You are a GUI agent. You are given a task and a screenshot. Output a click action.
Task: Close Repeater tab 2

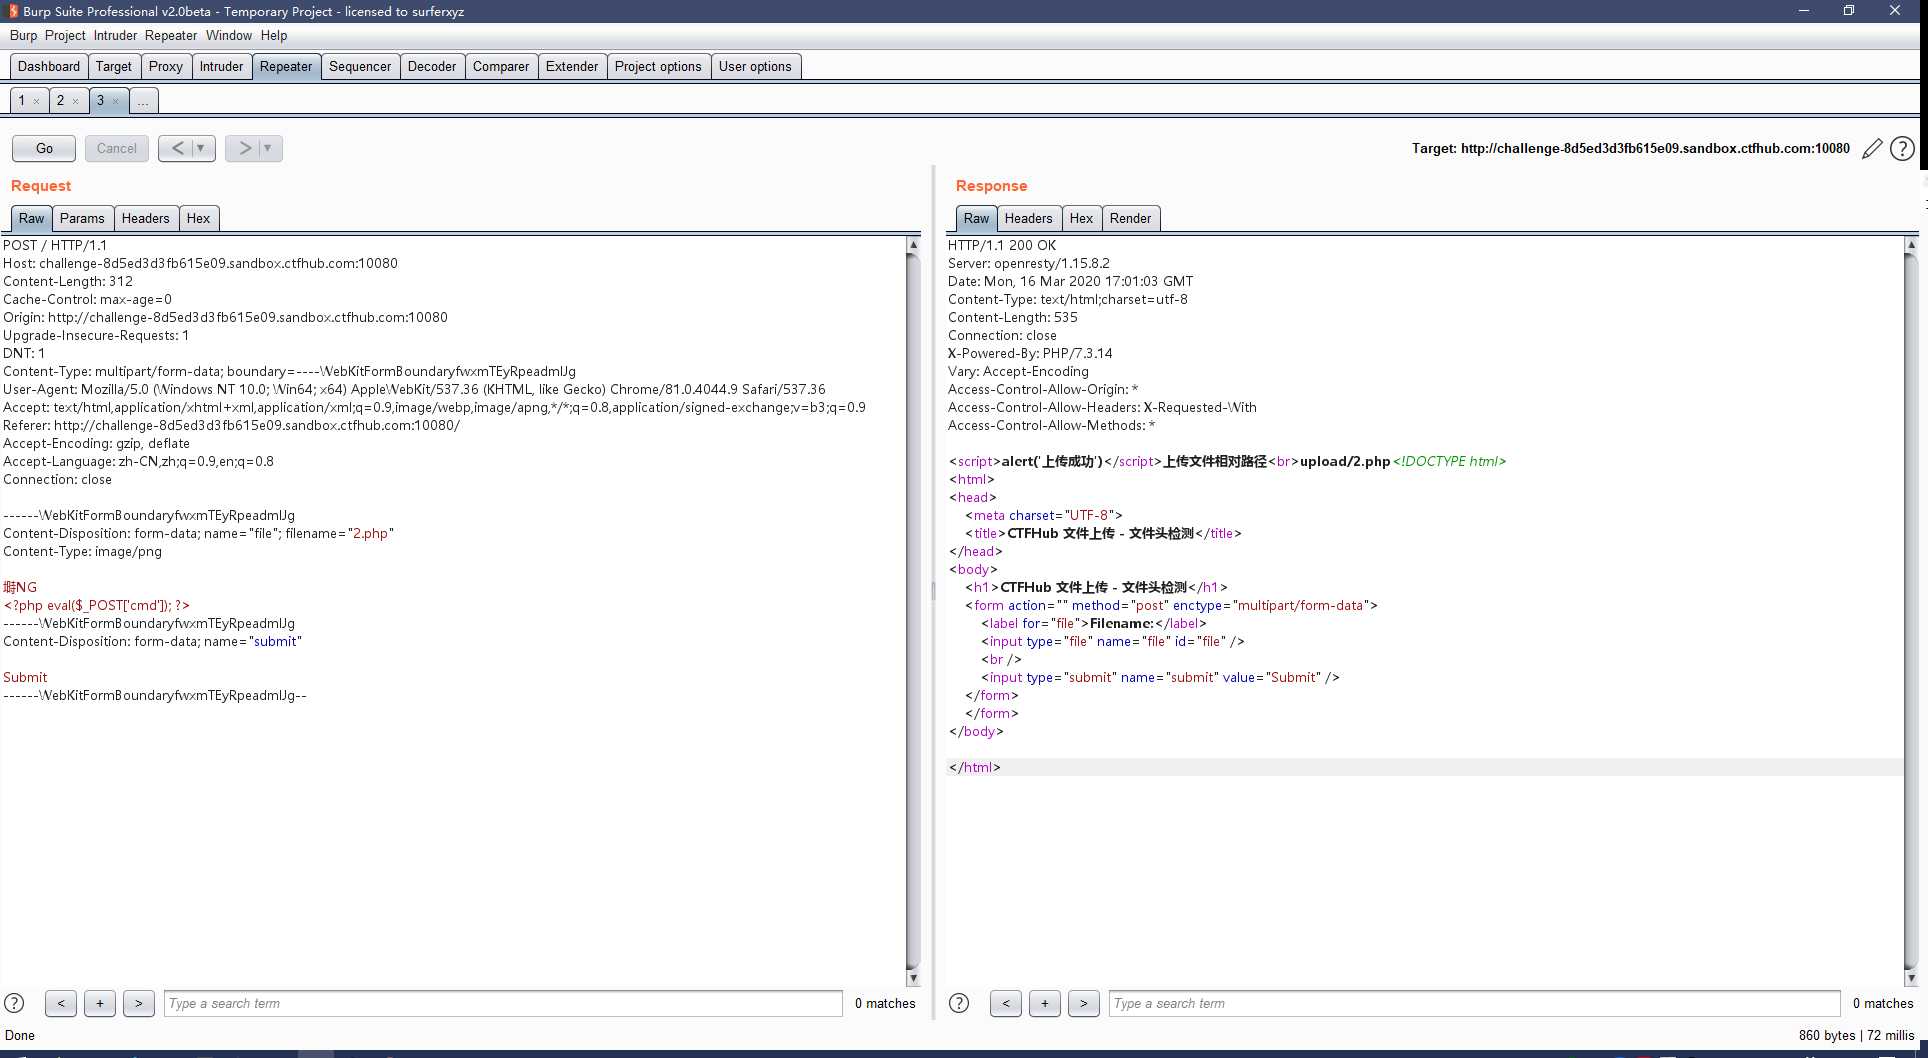click(75, 101)
